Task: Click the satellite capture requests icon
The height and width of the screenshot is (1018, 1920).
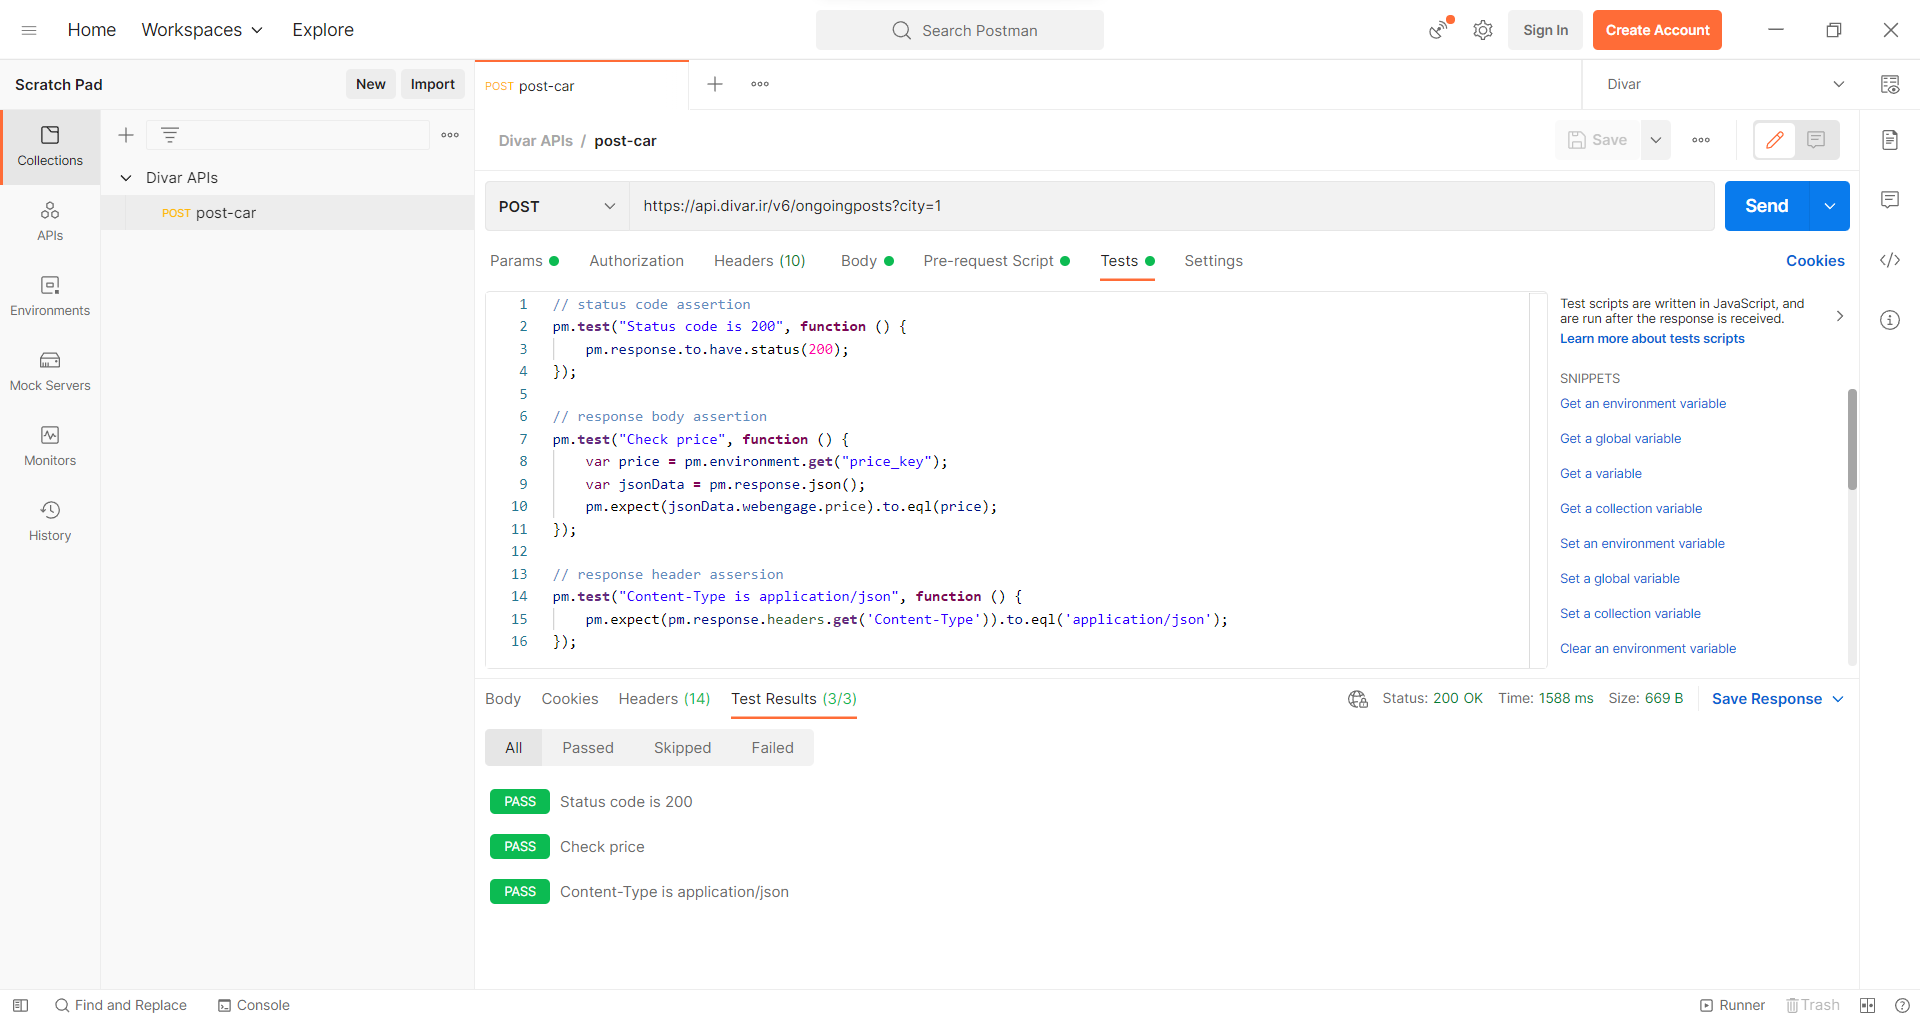Action: click(1439, 30)
